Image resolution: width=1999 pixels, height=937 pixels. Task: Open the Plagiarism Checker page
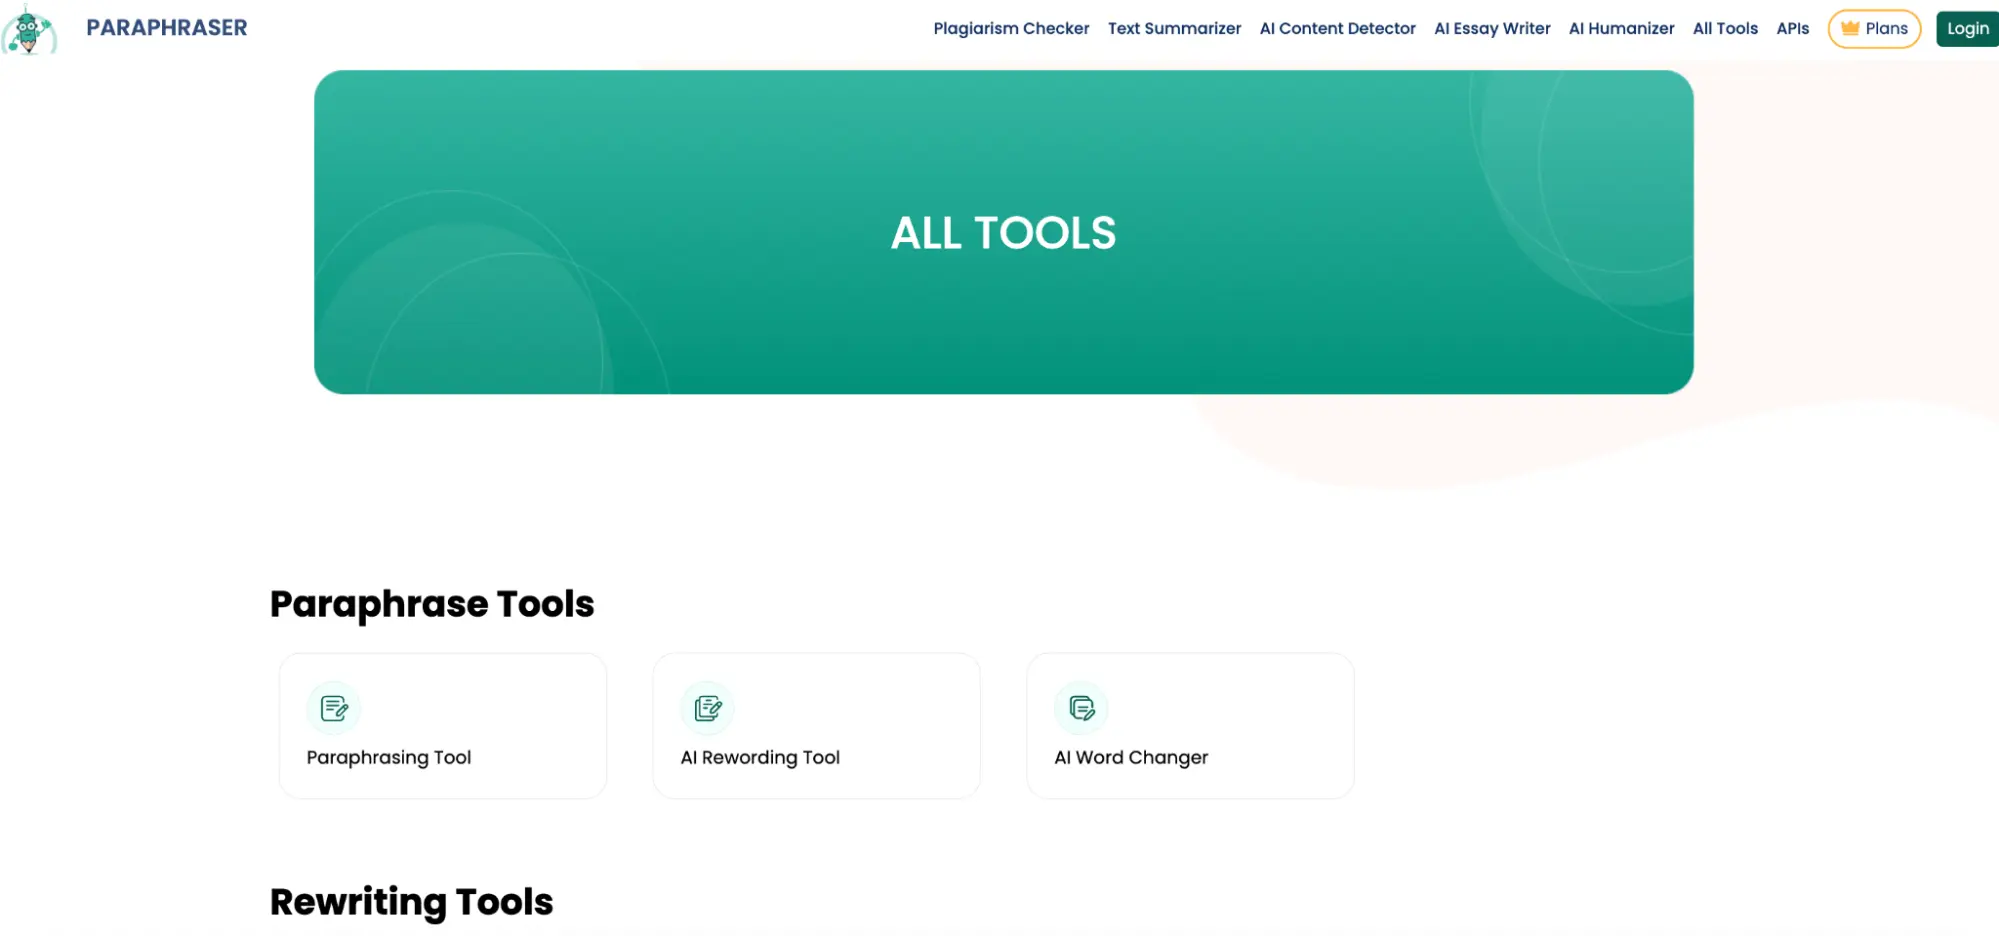(x=1011, y=29)
